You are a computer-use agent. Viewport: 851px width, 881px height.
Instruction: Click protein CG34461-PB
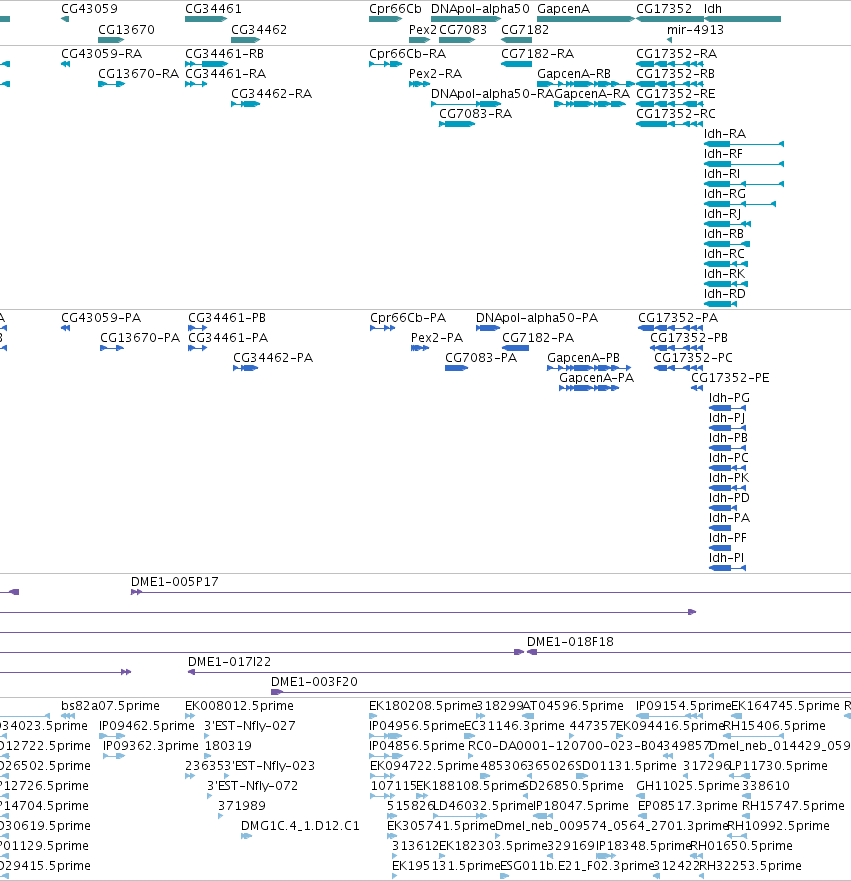point(226,318)
